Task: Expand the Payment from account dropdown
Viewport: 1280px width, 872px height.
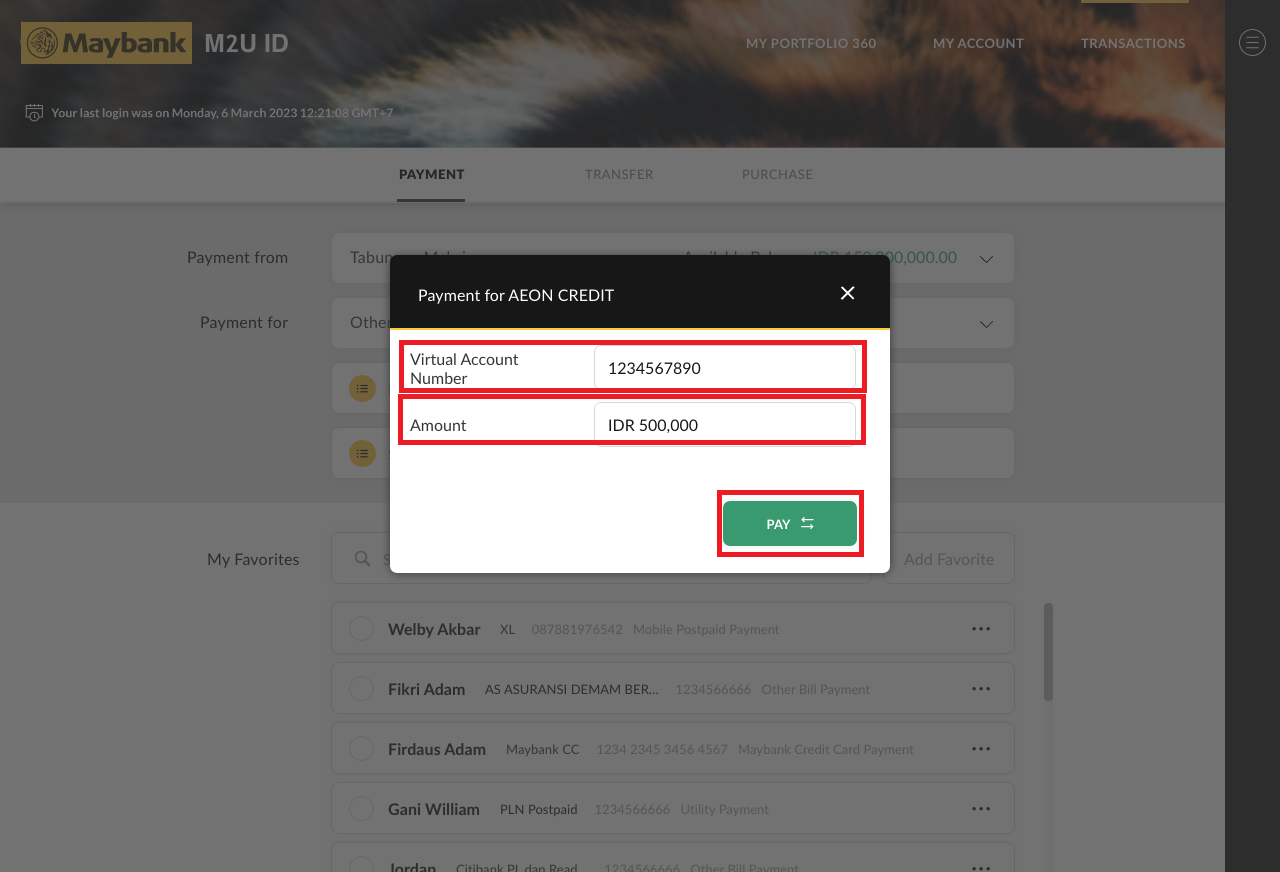Action: click(986, 259)
